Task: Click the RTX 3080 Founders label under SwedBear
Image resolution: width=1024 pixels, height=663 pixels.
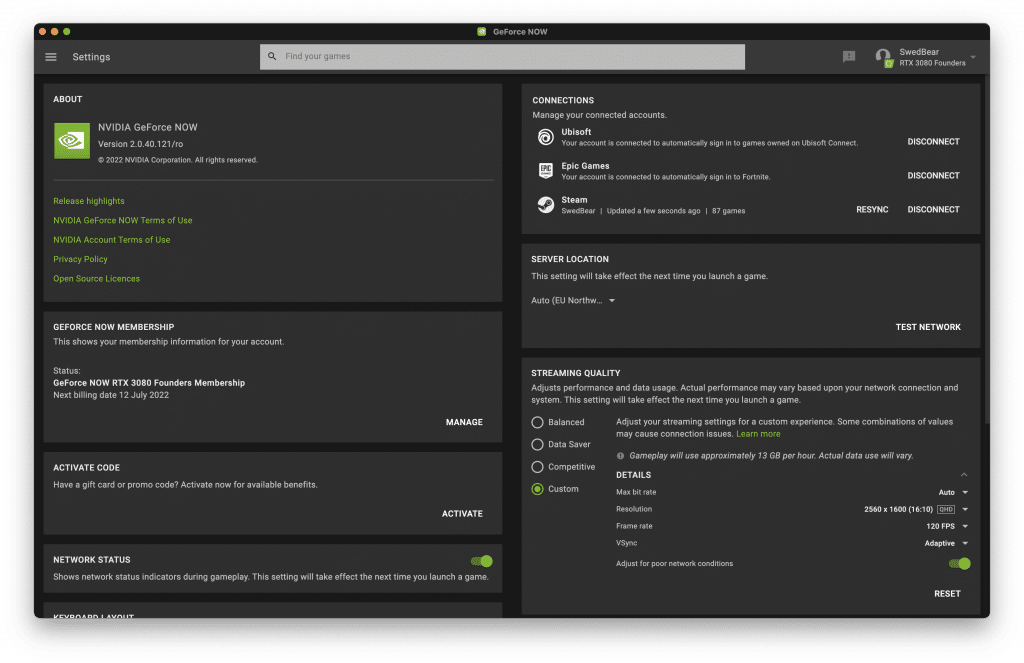Action: coord(932,63)
